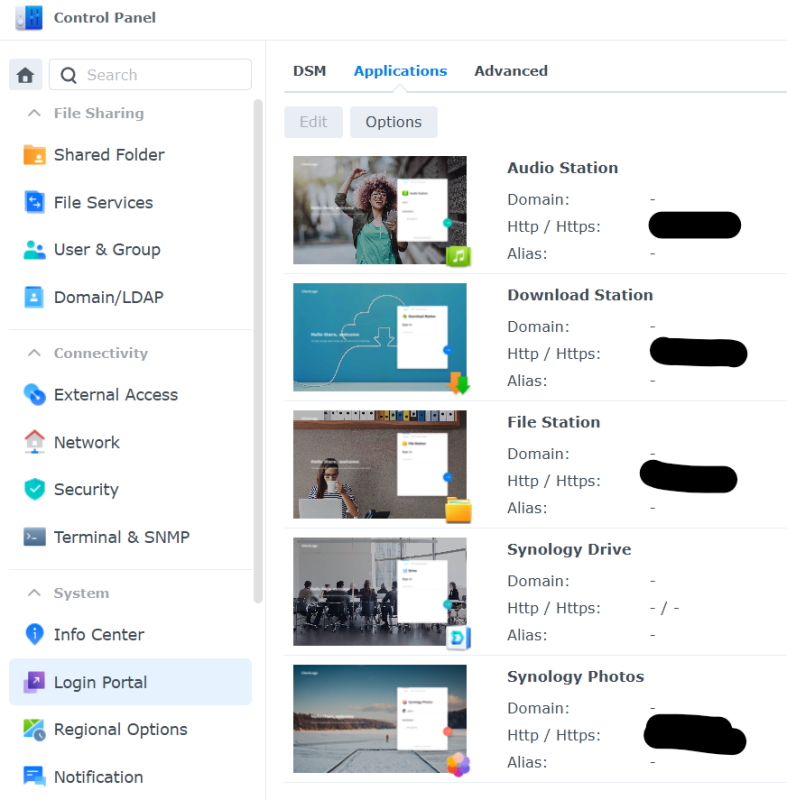Click External Access sidebar label
Viewport: 787px width, 800px height.
pyautogui.click(x=116, y=394)
